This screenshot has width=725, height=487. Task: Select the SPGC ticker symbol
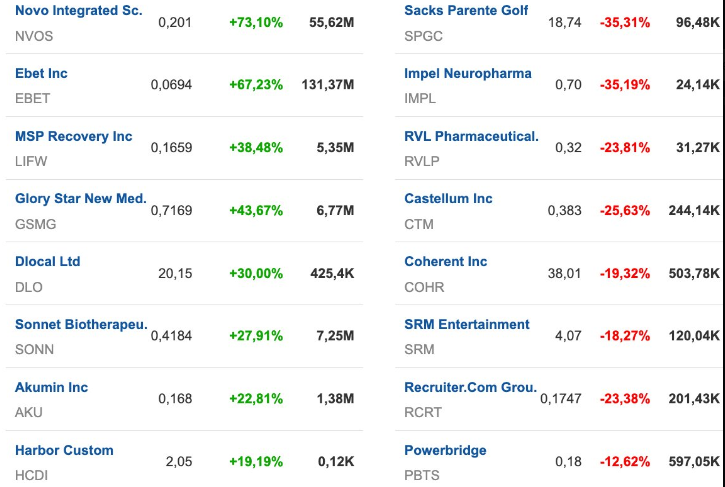tap(424, 36)
